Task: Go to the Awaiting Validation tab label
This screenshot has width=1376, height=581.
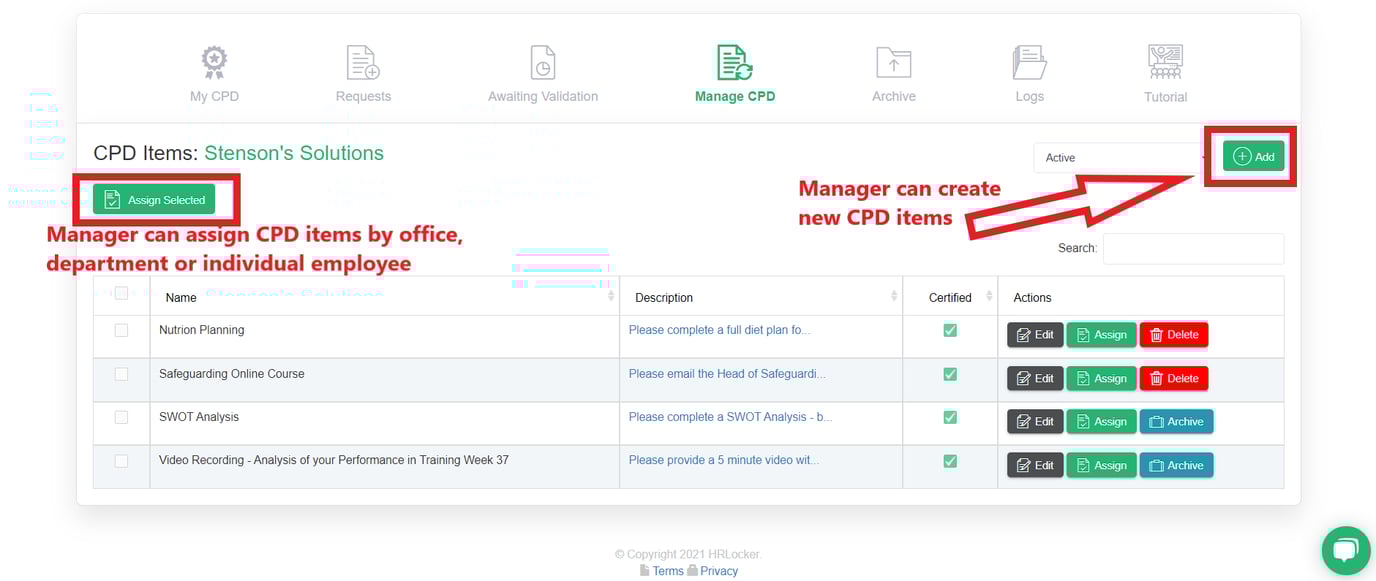Action: click(x=542, y=97)
